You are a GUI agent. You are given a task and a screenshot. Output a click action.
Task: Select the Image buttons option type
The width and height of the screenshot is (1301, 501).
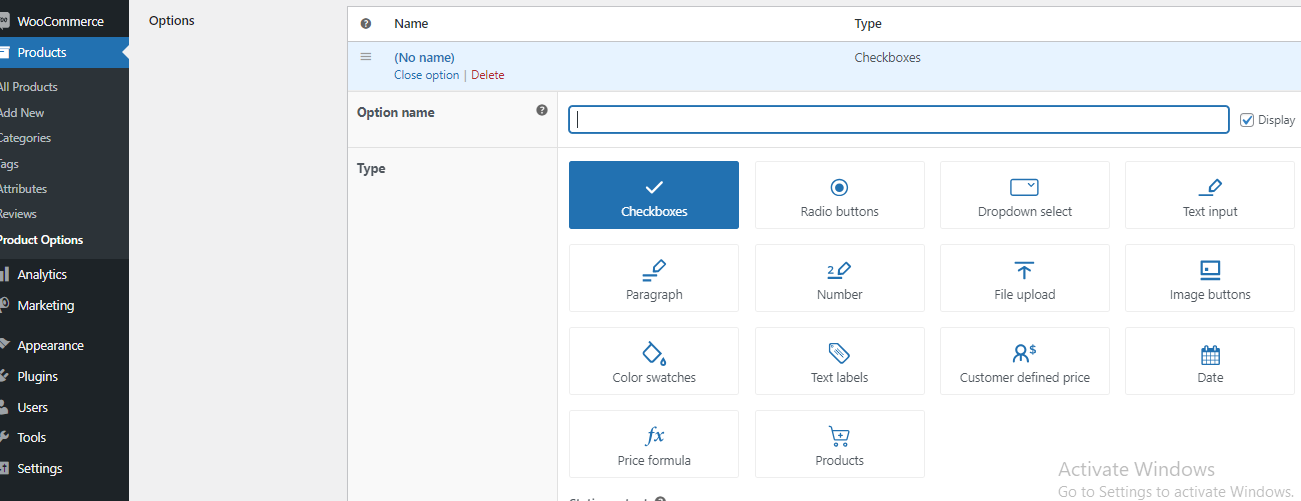[x=1209, y=278]
